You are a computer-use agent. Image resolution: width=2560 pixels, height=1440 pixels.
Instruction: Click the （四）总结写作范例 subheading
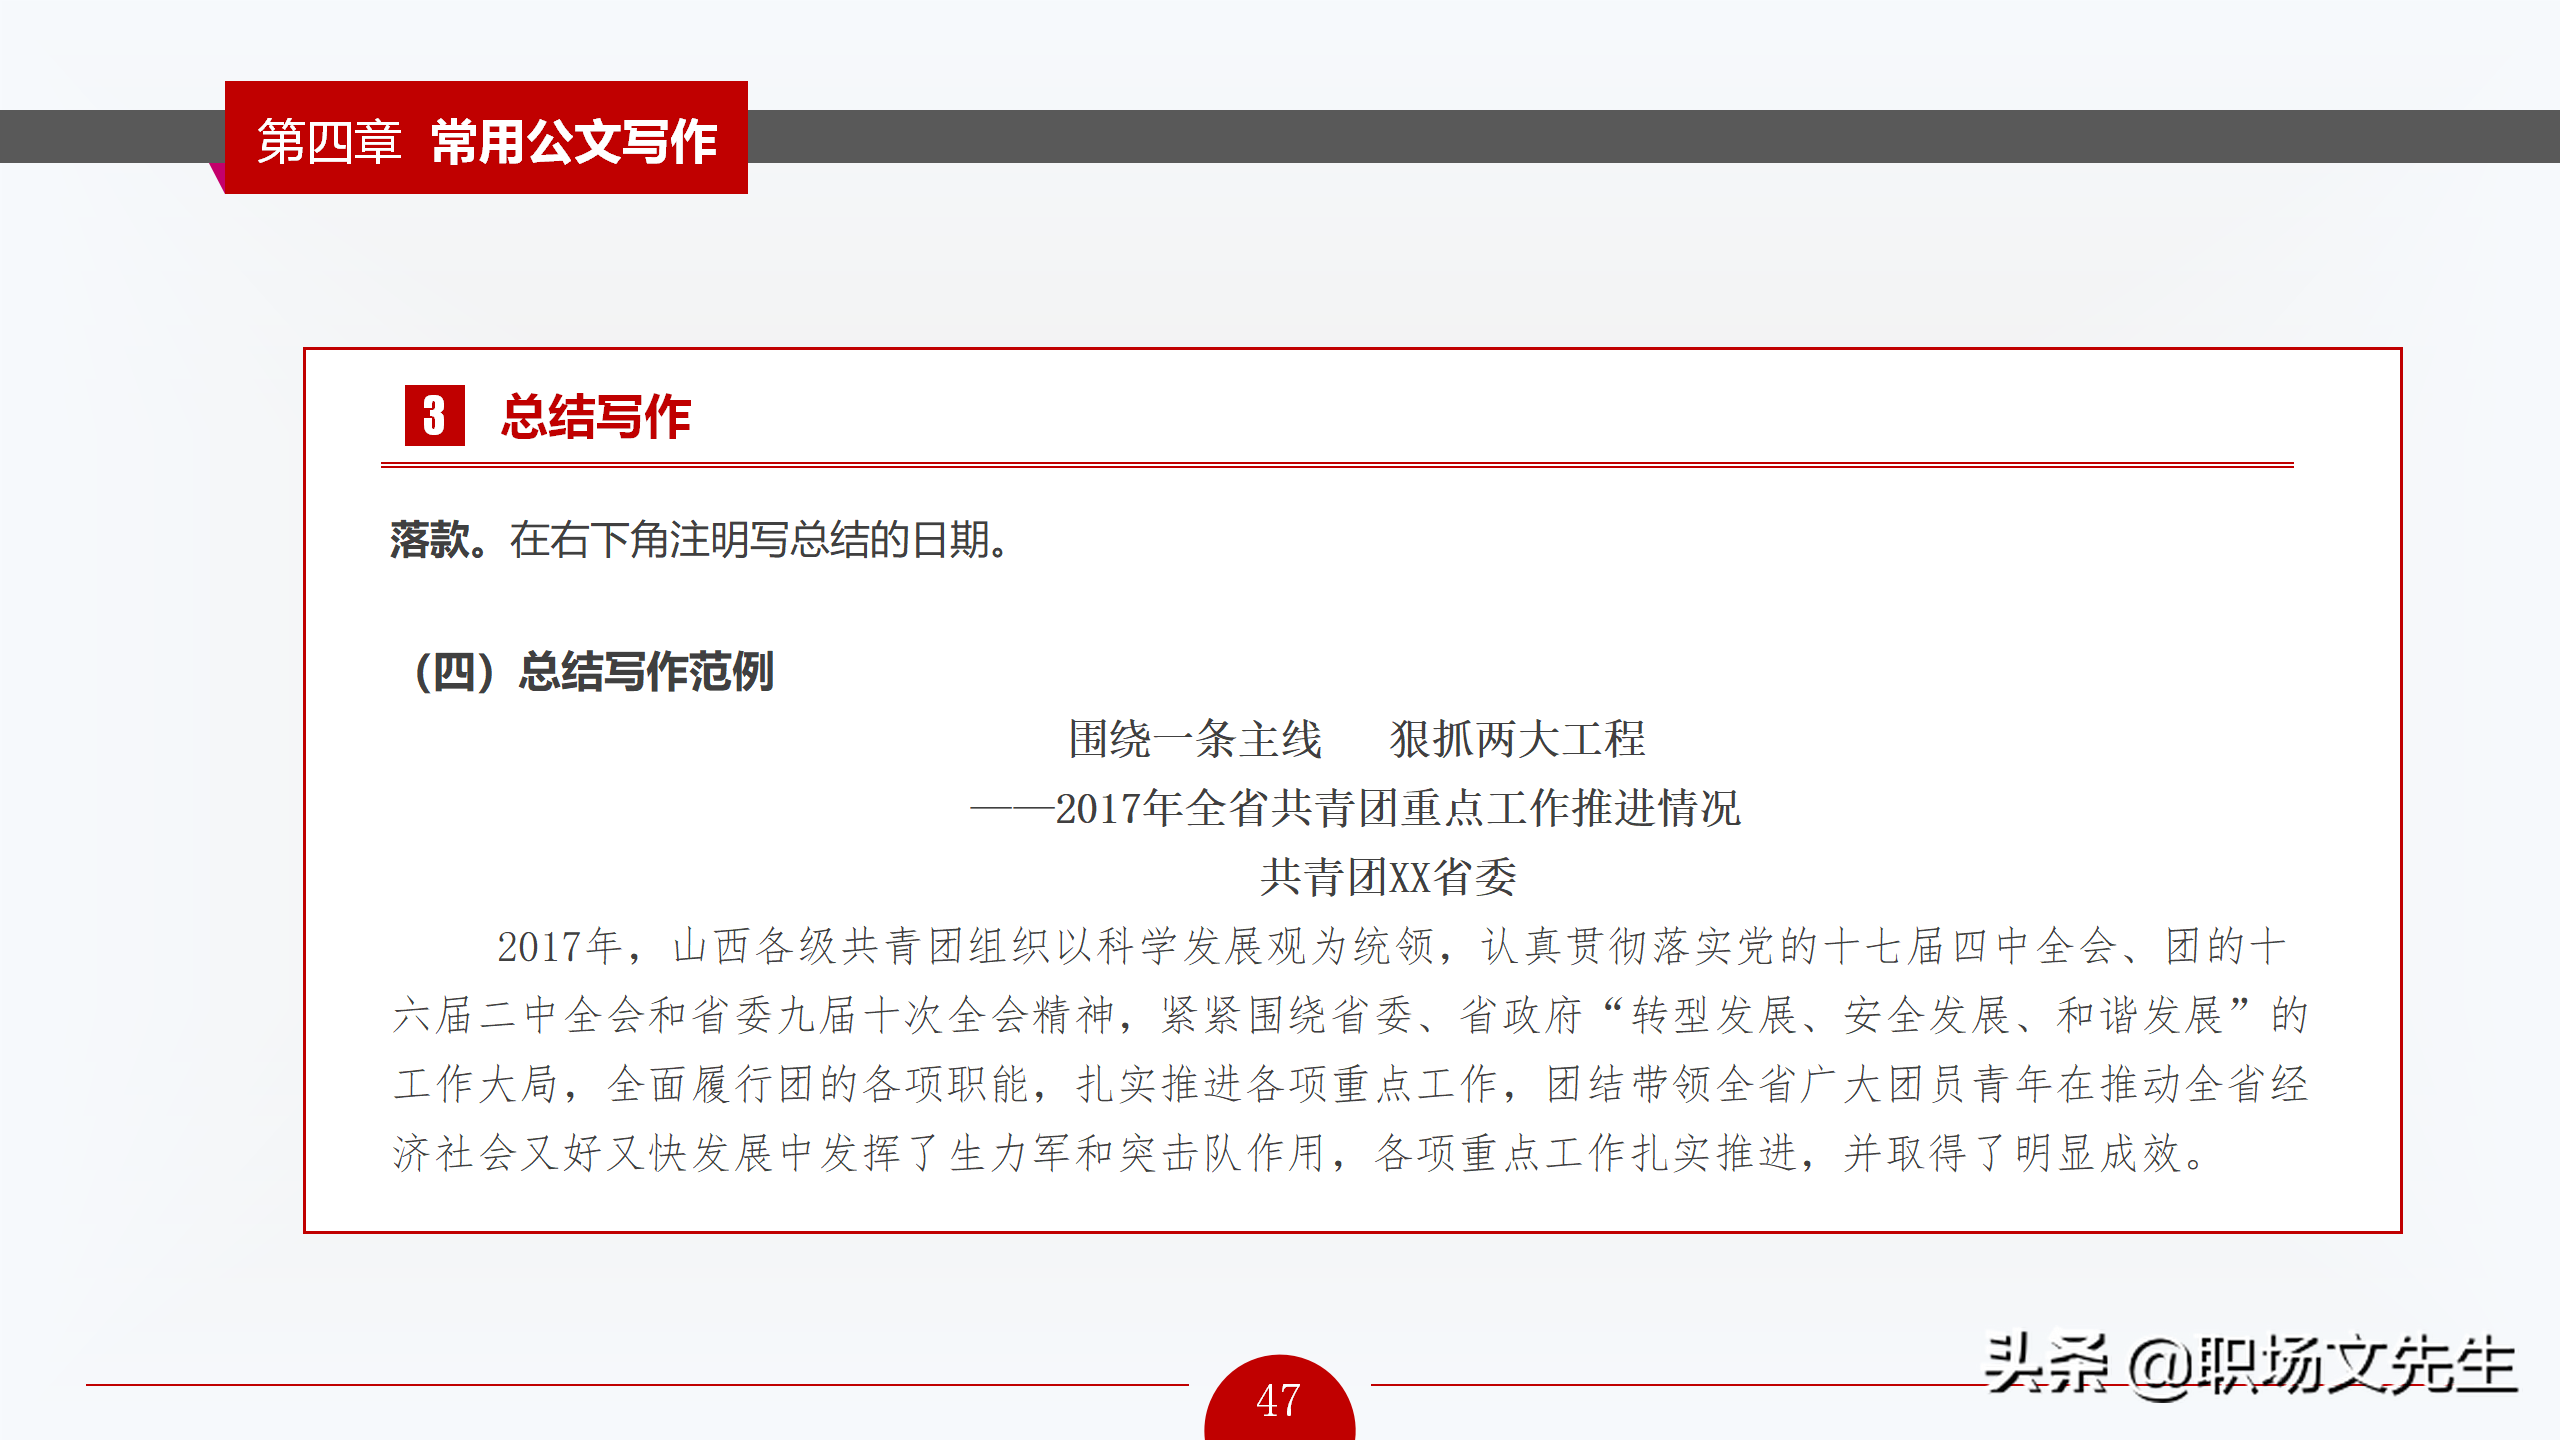tap(595, 671)
